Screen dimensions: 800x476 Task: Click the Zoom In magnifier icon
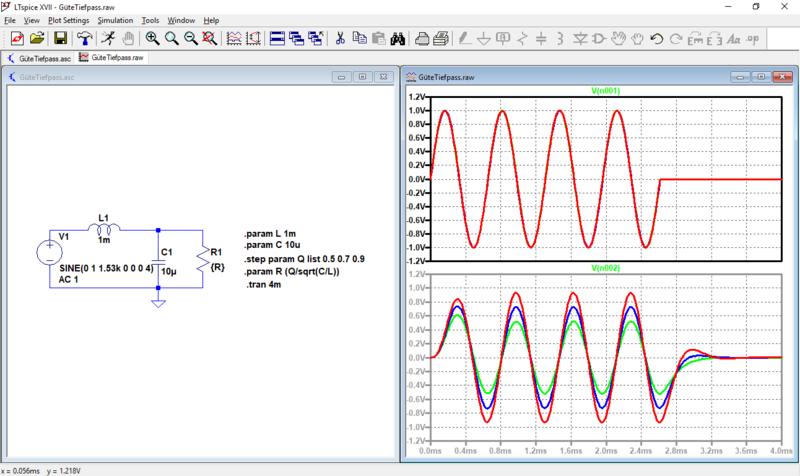[153, 39]
